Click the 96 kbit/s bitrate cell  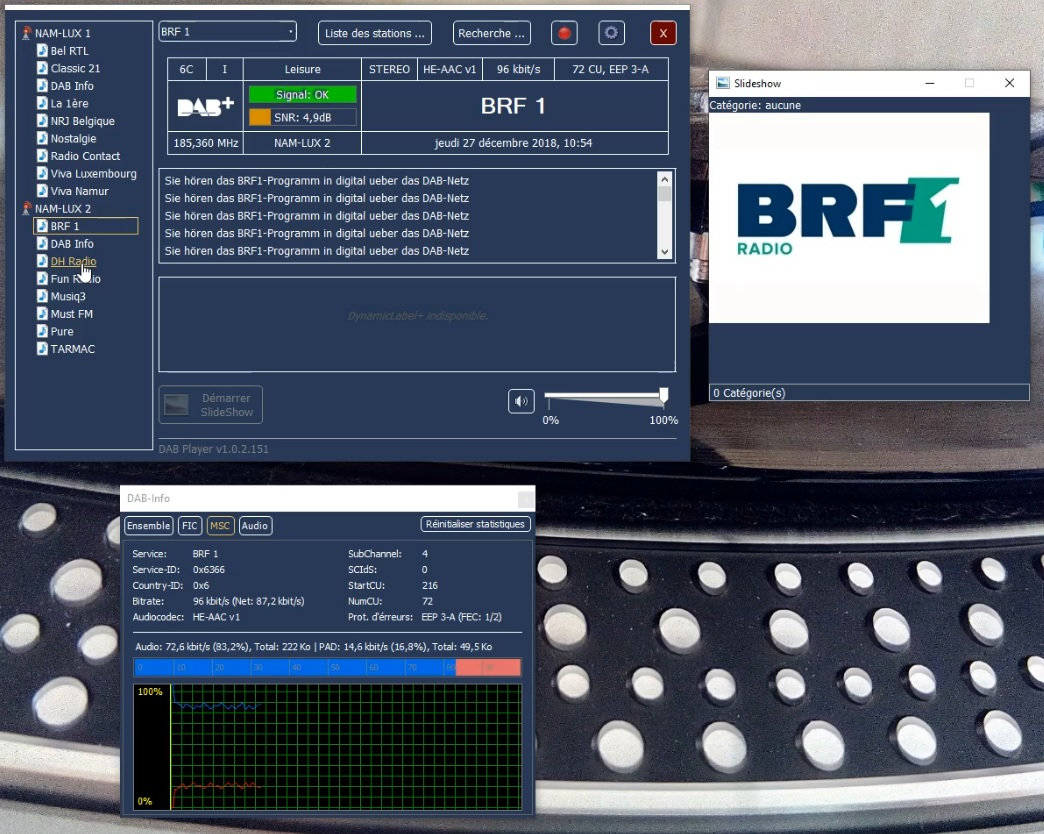pos(518,69)
